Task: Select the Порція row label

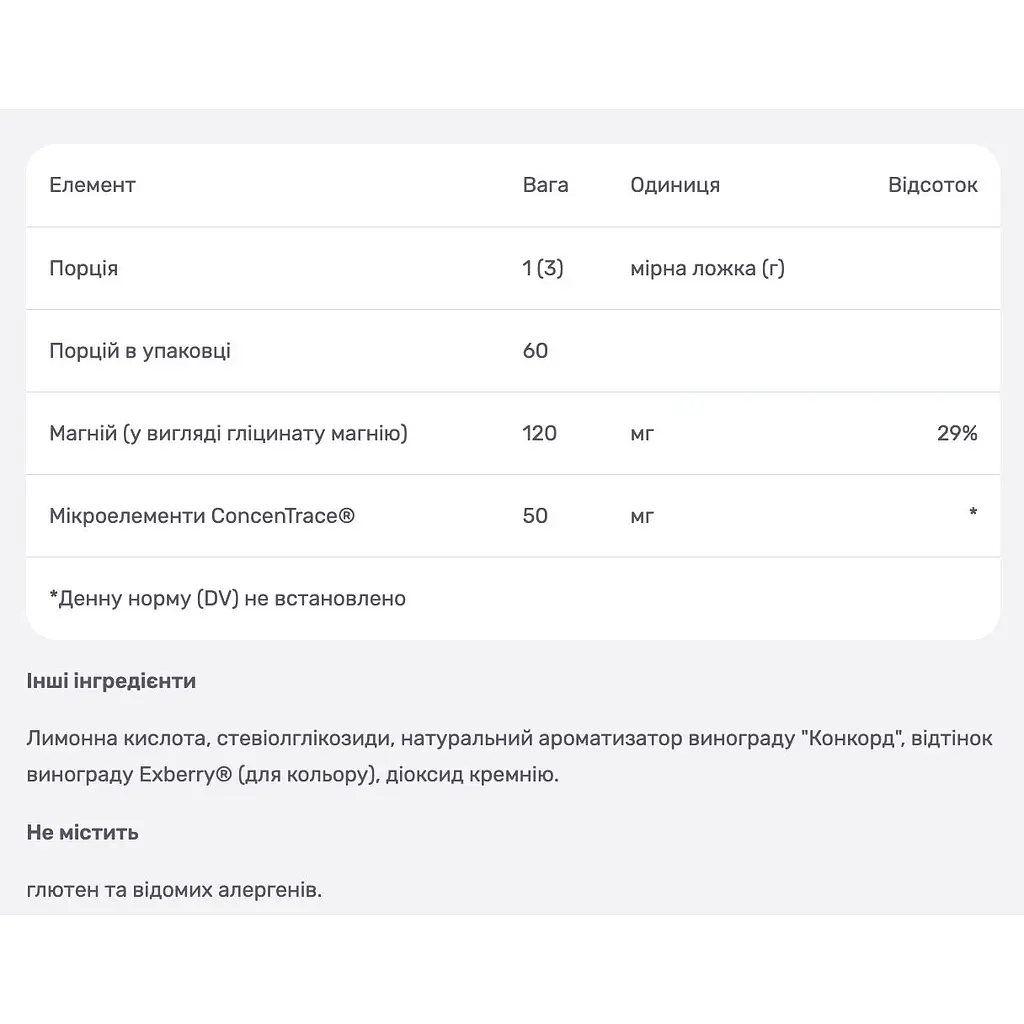Action: click(84, 268)
